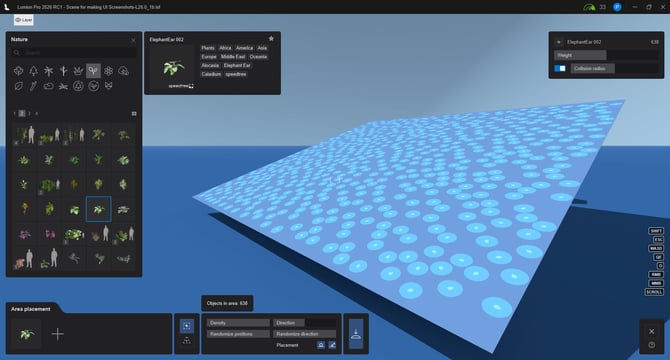670x360 pixels.
Task: Open the performance gauge in title bar
Action: pyautogui.click(x=590, y=7)
